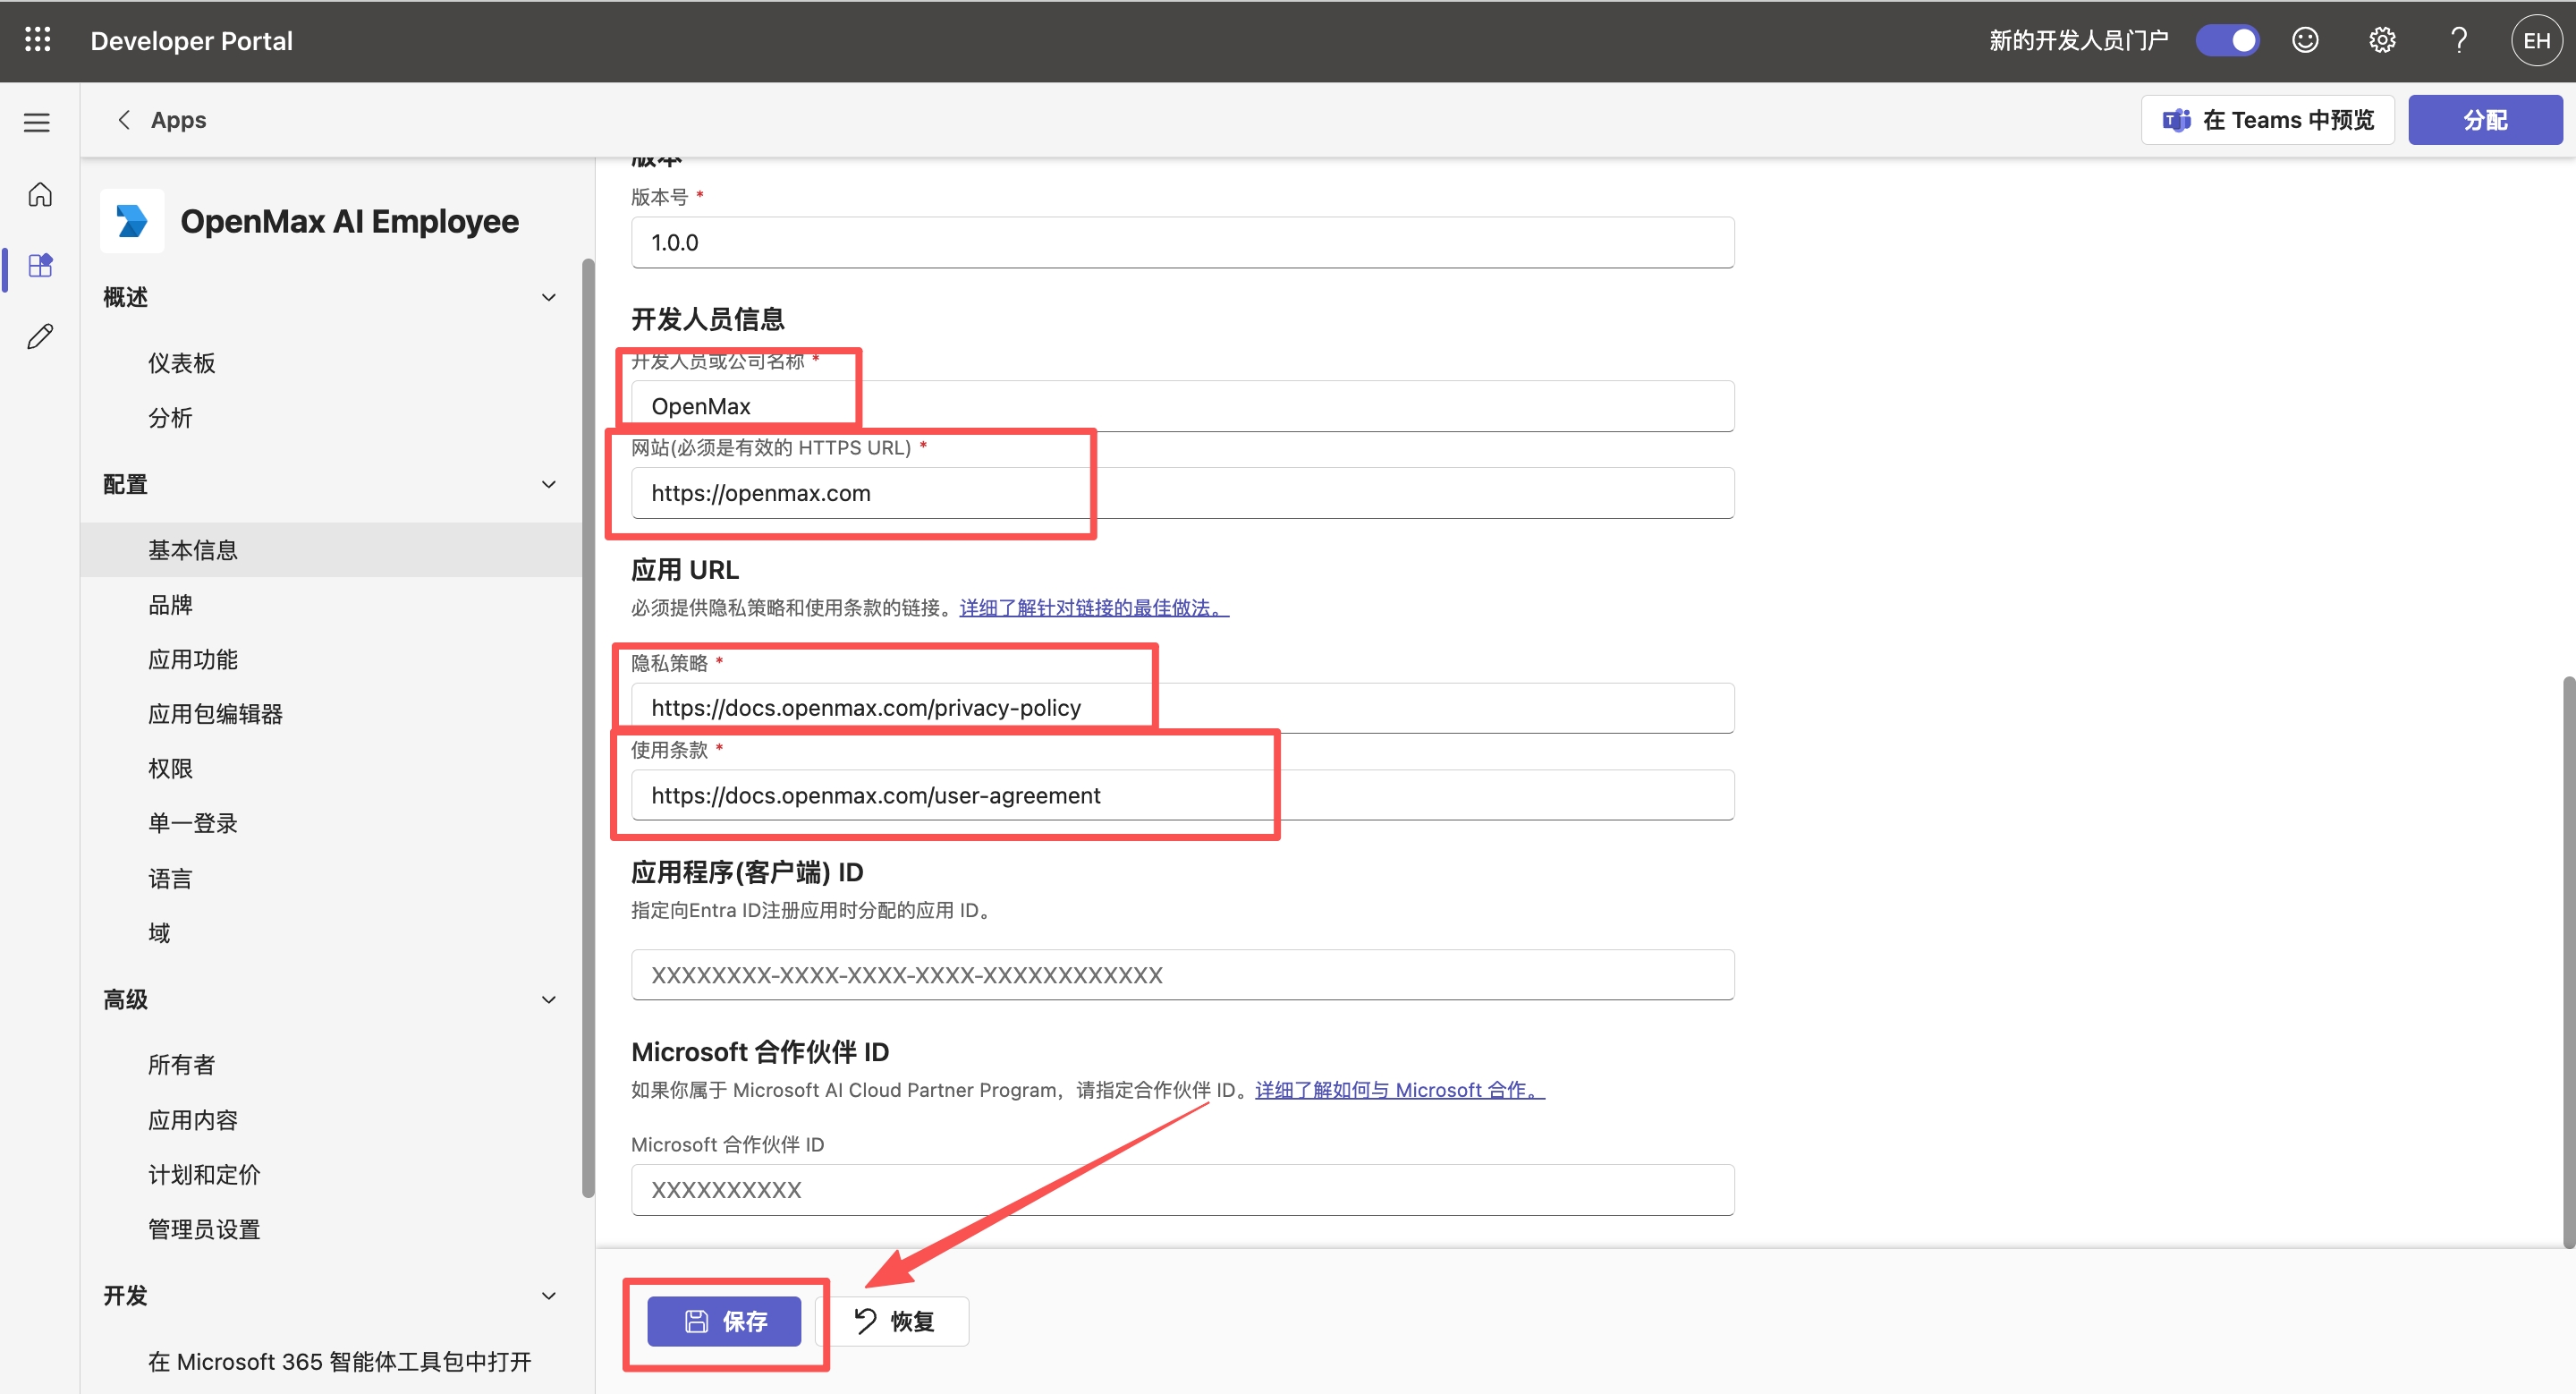The width and height of the screenshot is (2576, 1394).
Task: Click the Developer Portal title
Action: (x=191, y=41)
